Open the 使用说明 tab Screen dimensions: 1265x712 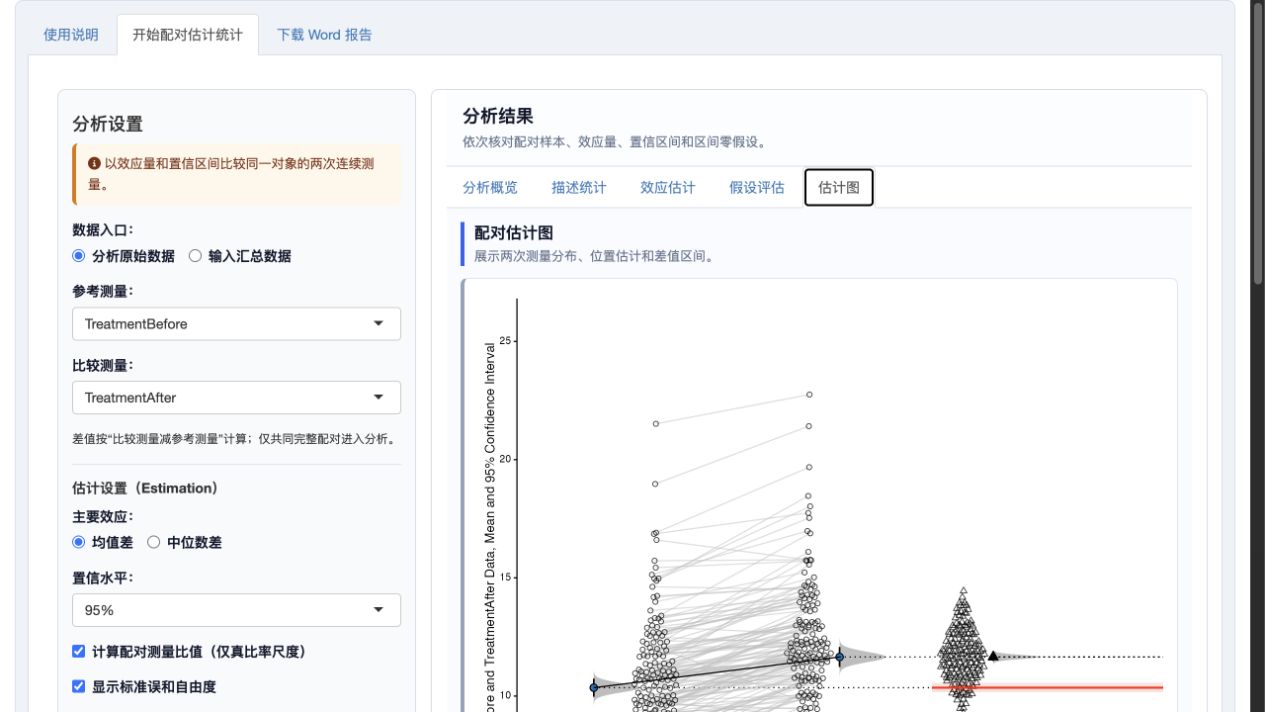click(x=71, y=35)
